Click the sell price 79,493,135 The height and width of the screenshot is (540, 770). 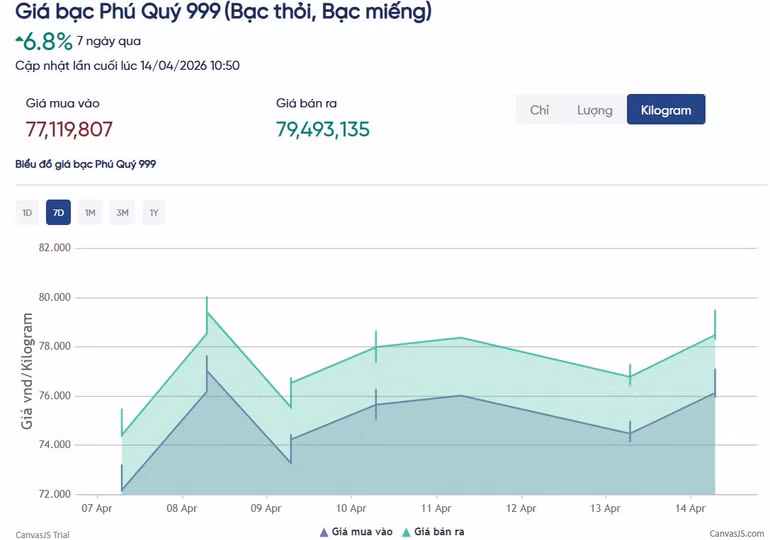321,129
